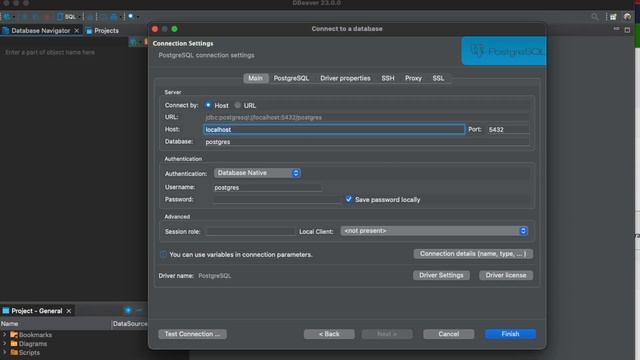This screenshot has height=360, width=640.
Task: Close the Database Navigator tab
Action: coord(76,31)
